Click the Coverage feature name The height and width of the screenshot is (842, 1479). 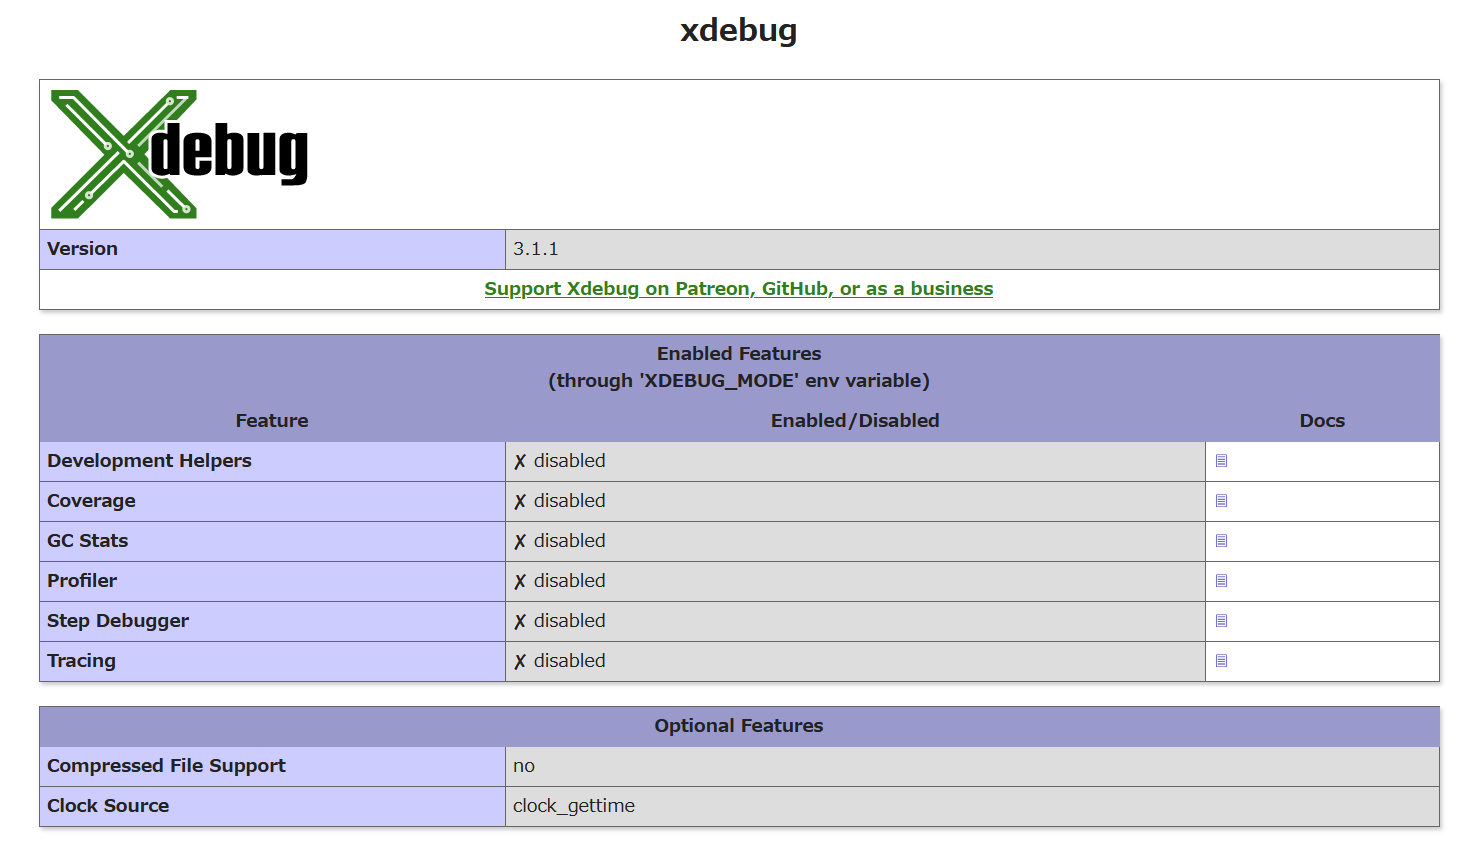click(91, 501)
